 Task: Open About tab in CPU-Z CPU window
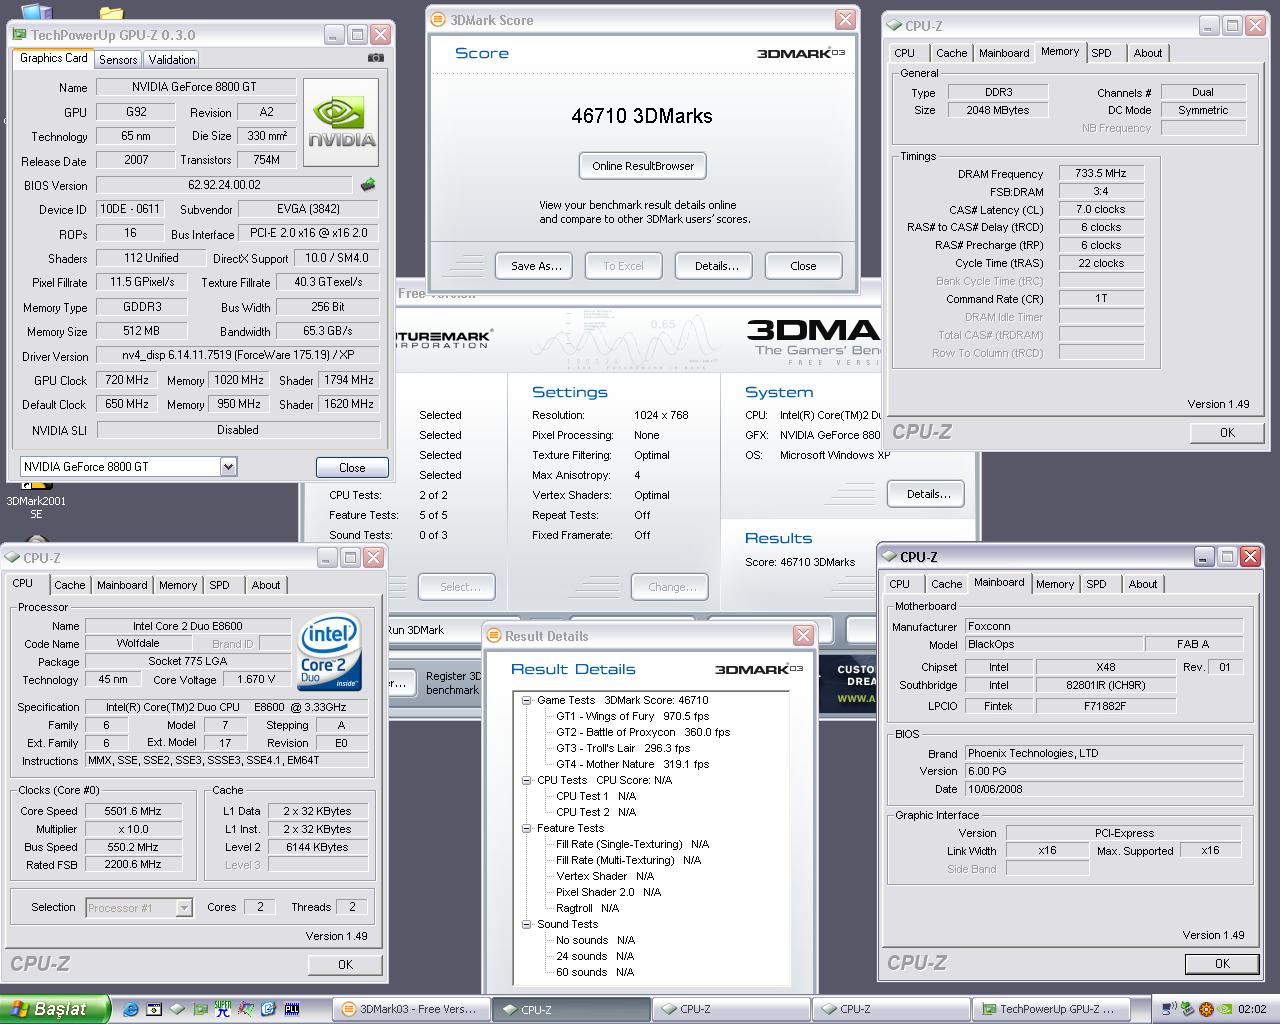266,585
